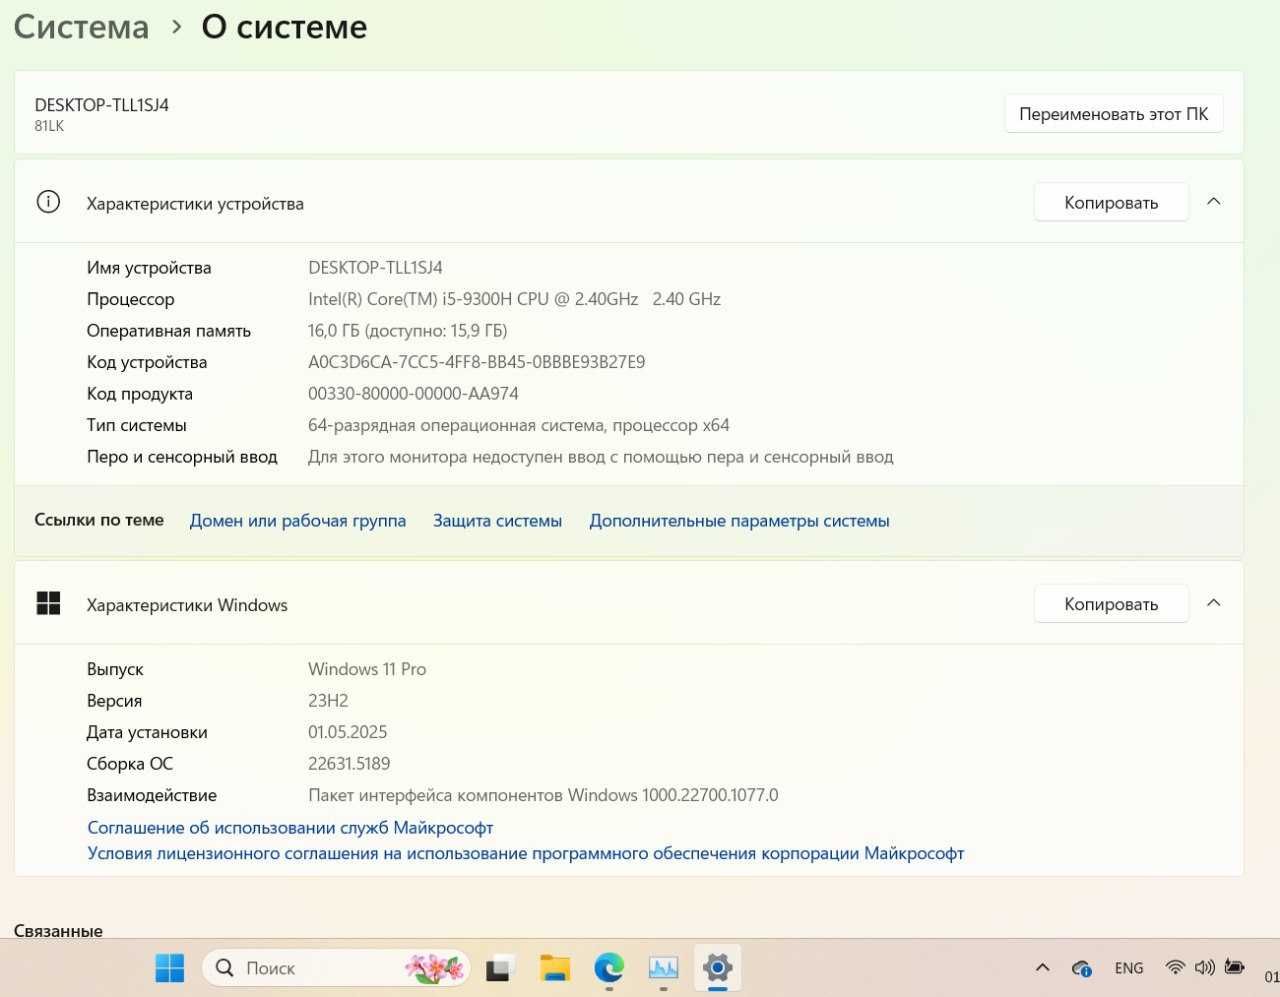Open Task View from the taskbar
Screen dimensions: 1280x997
(x=500, y=968)
